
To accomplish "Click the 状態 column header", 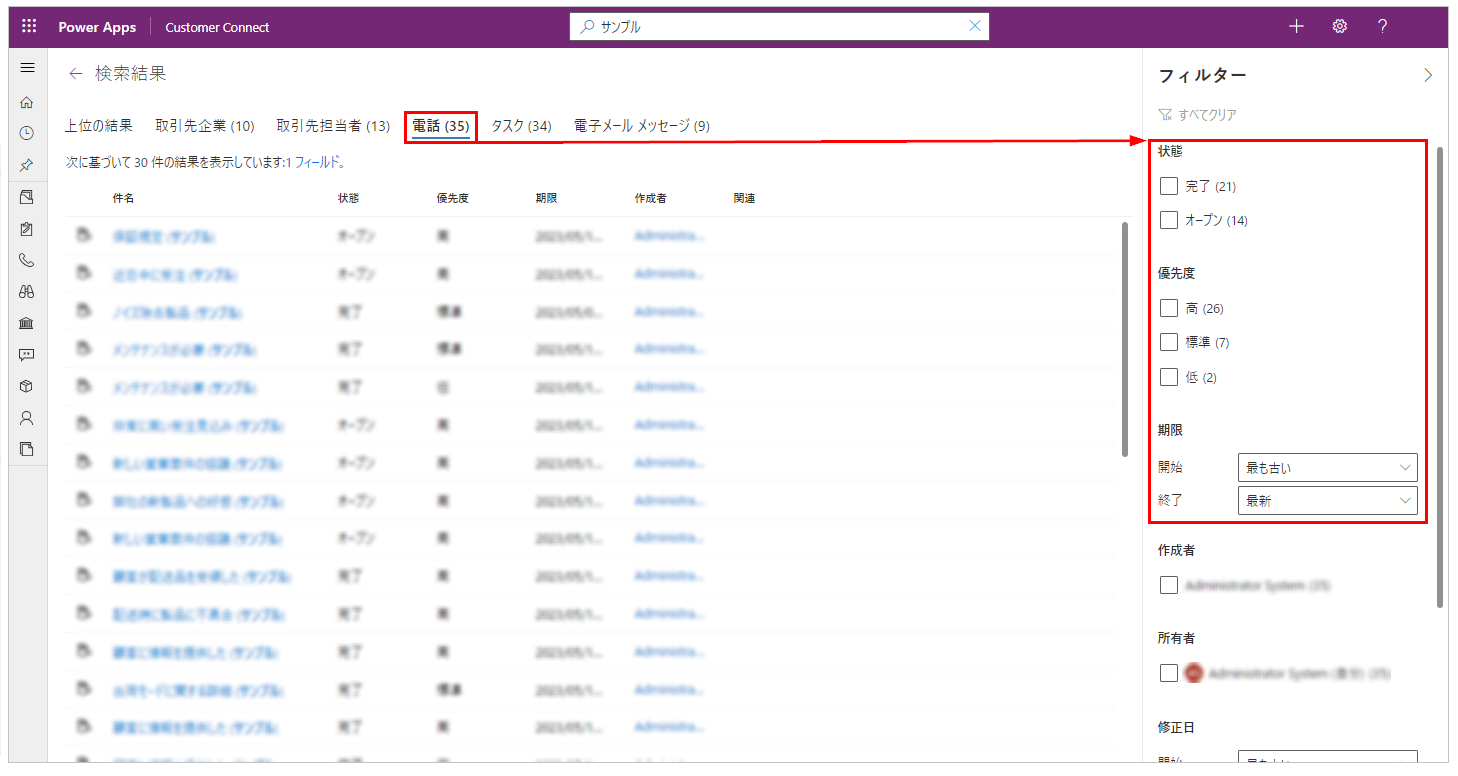I will click(x=349, y=198).
